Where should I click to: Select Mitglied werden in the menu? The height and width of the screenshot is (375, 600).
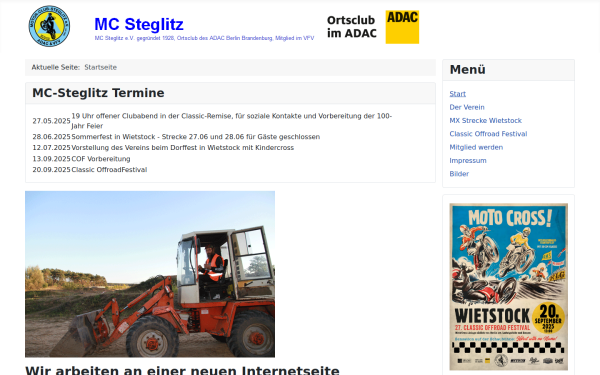point(476,147)
